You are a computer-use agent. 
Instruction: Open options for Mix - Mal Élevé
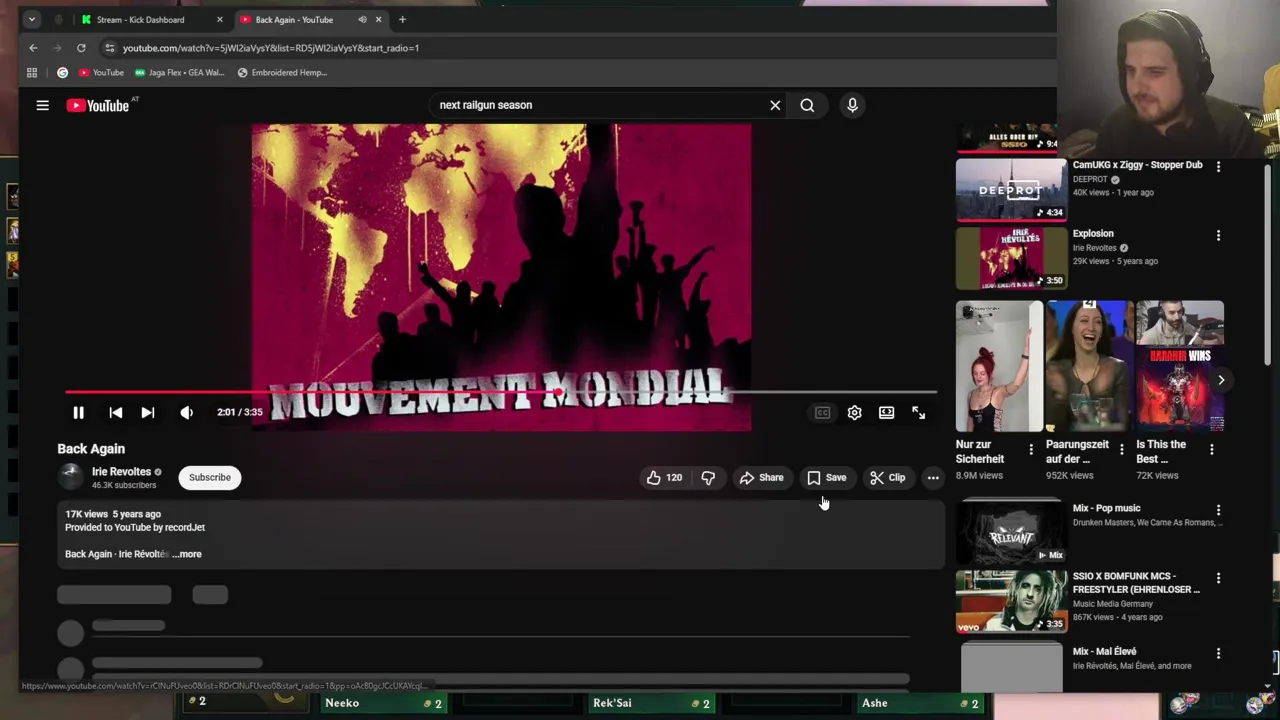click(1218, 653)
